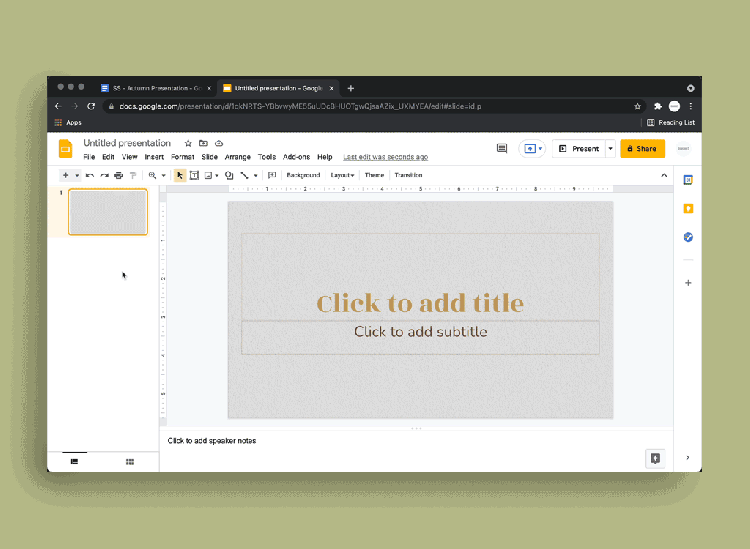Bookmark this page with address bar star
The width and height of the screenshot is (750, 549).
[x=637, y=106]
